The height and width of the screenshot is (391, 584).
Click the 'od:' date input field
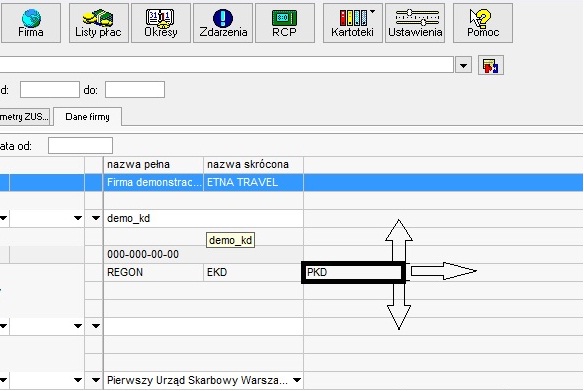[50, 90]
